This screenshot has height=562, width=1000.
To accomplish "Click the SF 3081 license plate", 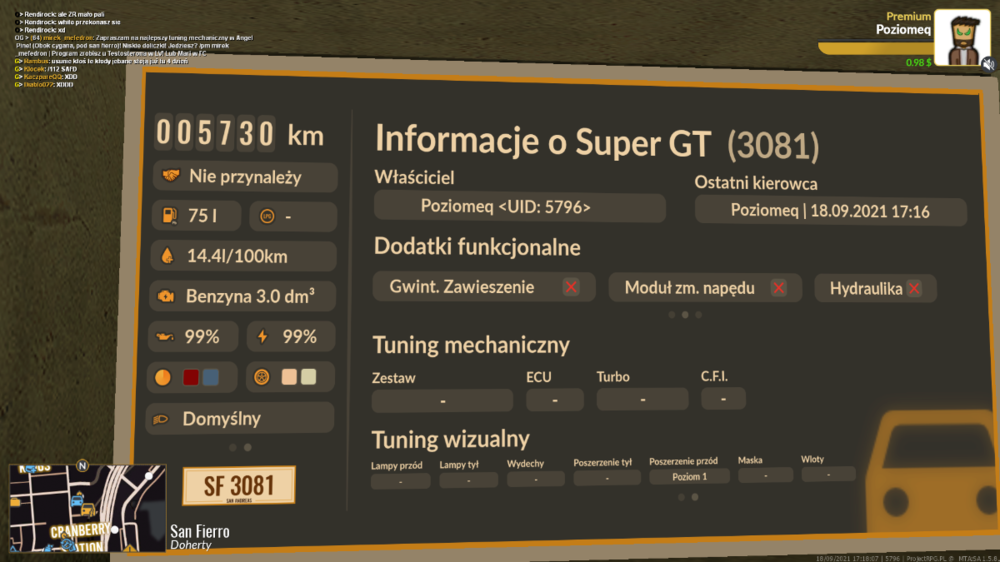I will tap(239, 486).
